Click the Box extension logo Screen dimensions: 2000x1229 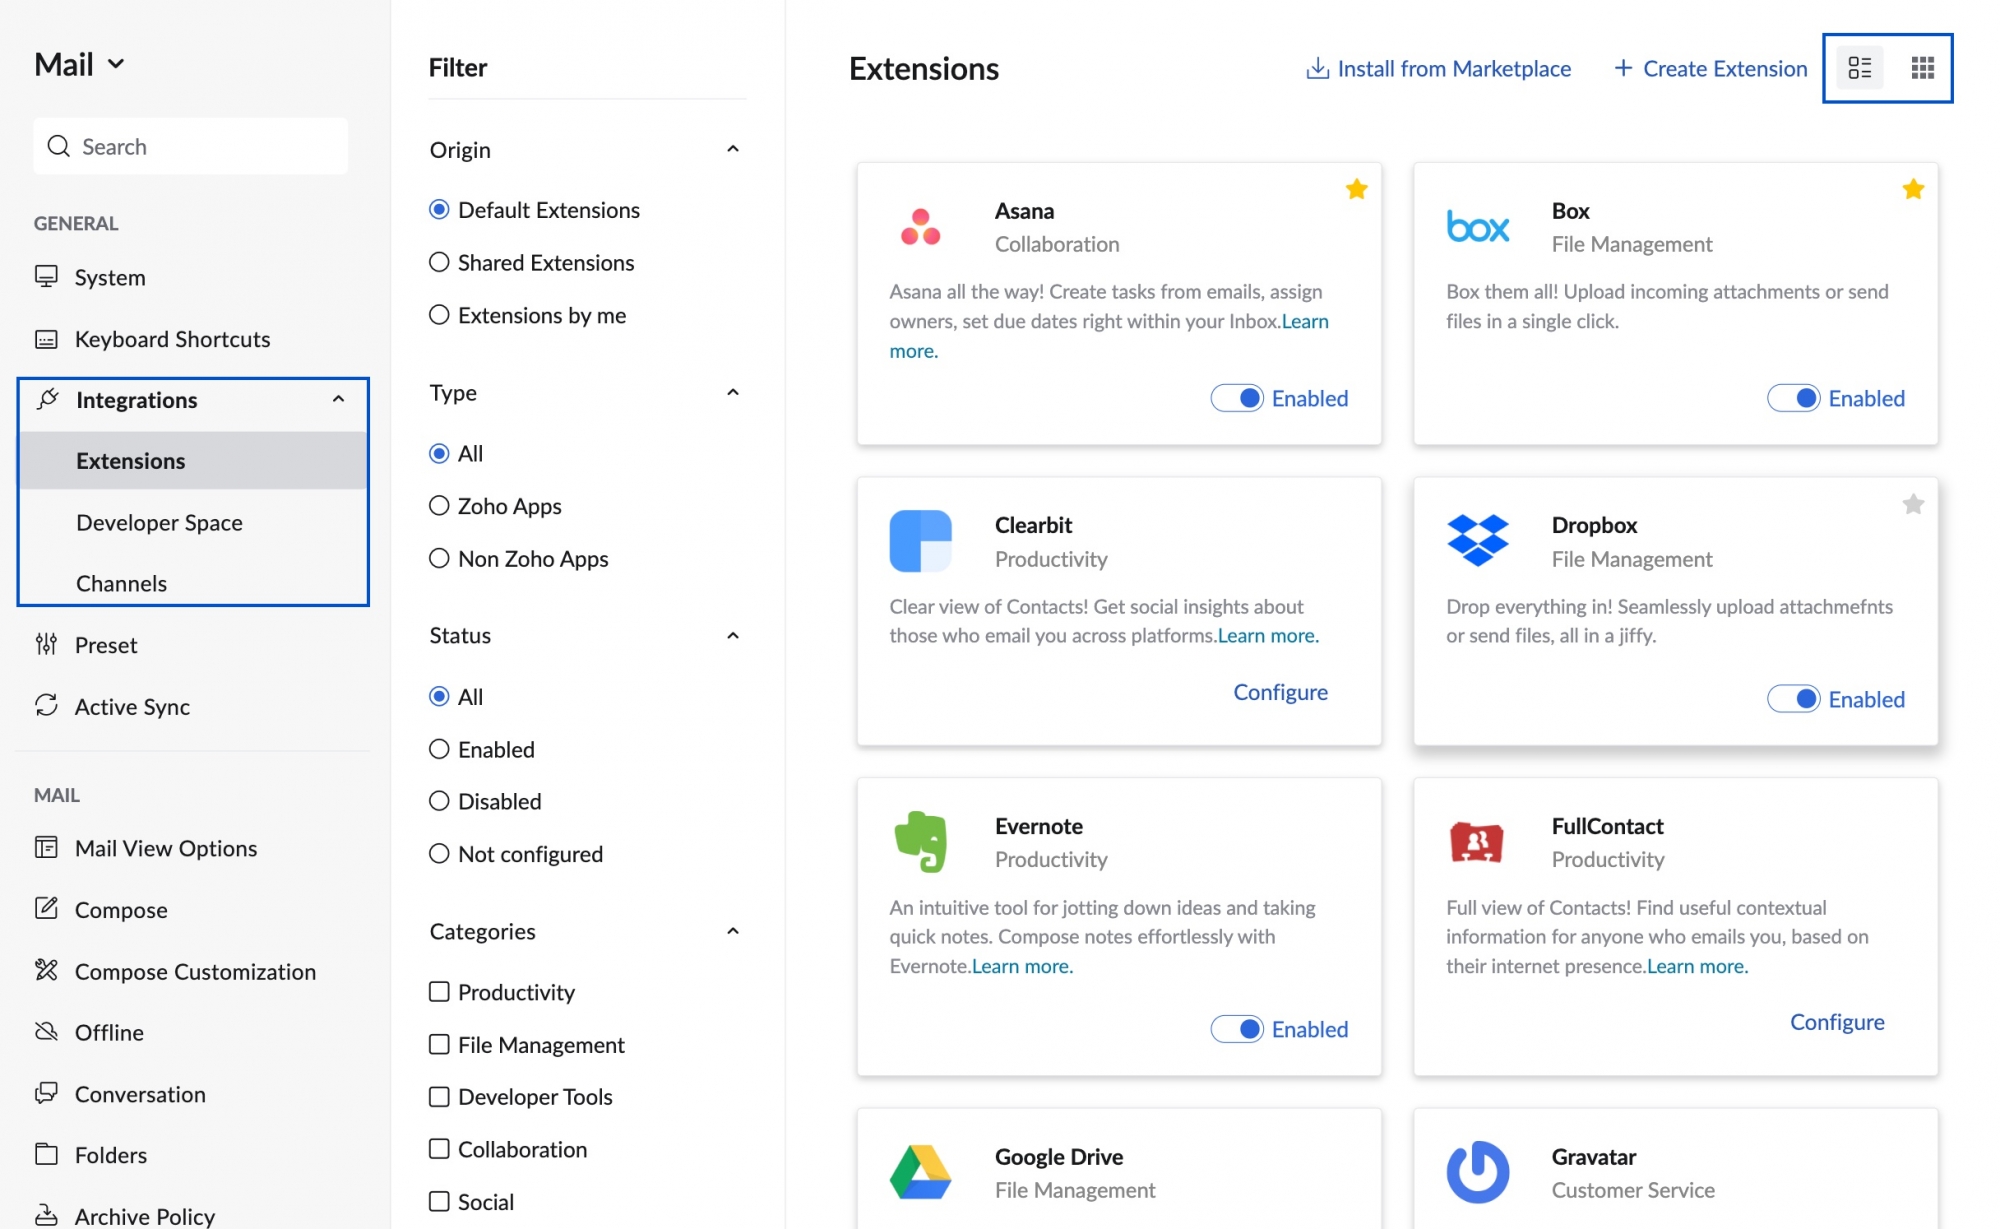coord(1477,228)
